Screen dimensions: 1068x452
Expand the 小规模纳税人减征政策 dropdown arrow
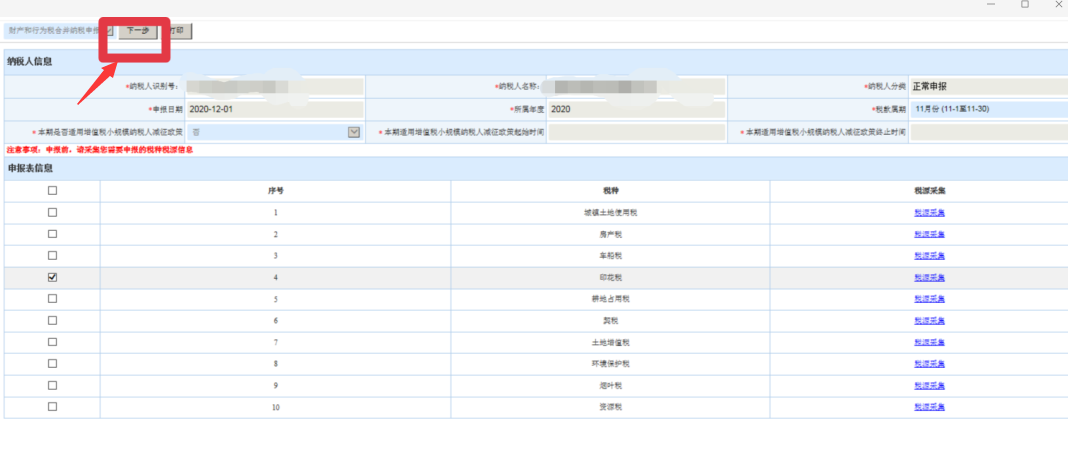tap(353, 132)
